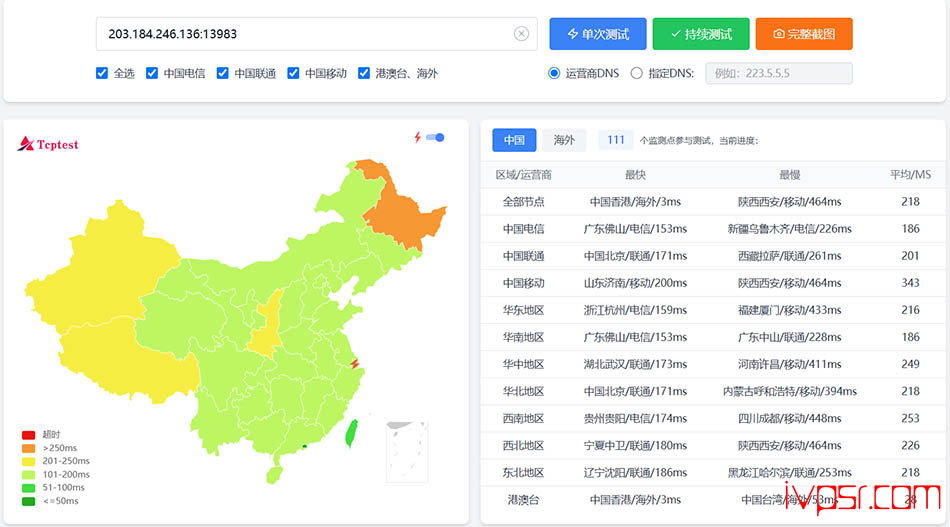Take full screenshot with 完整截图
The image size is (950, 527).
coord(804,34)
